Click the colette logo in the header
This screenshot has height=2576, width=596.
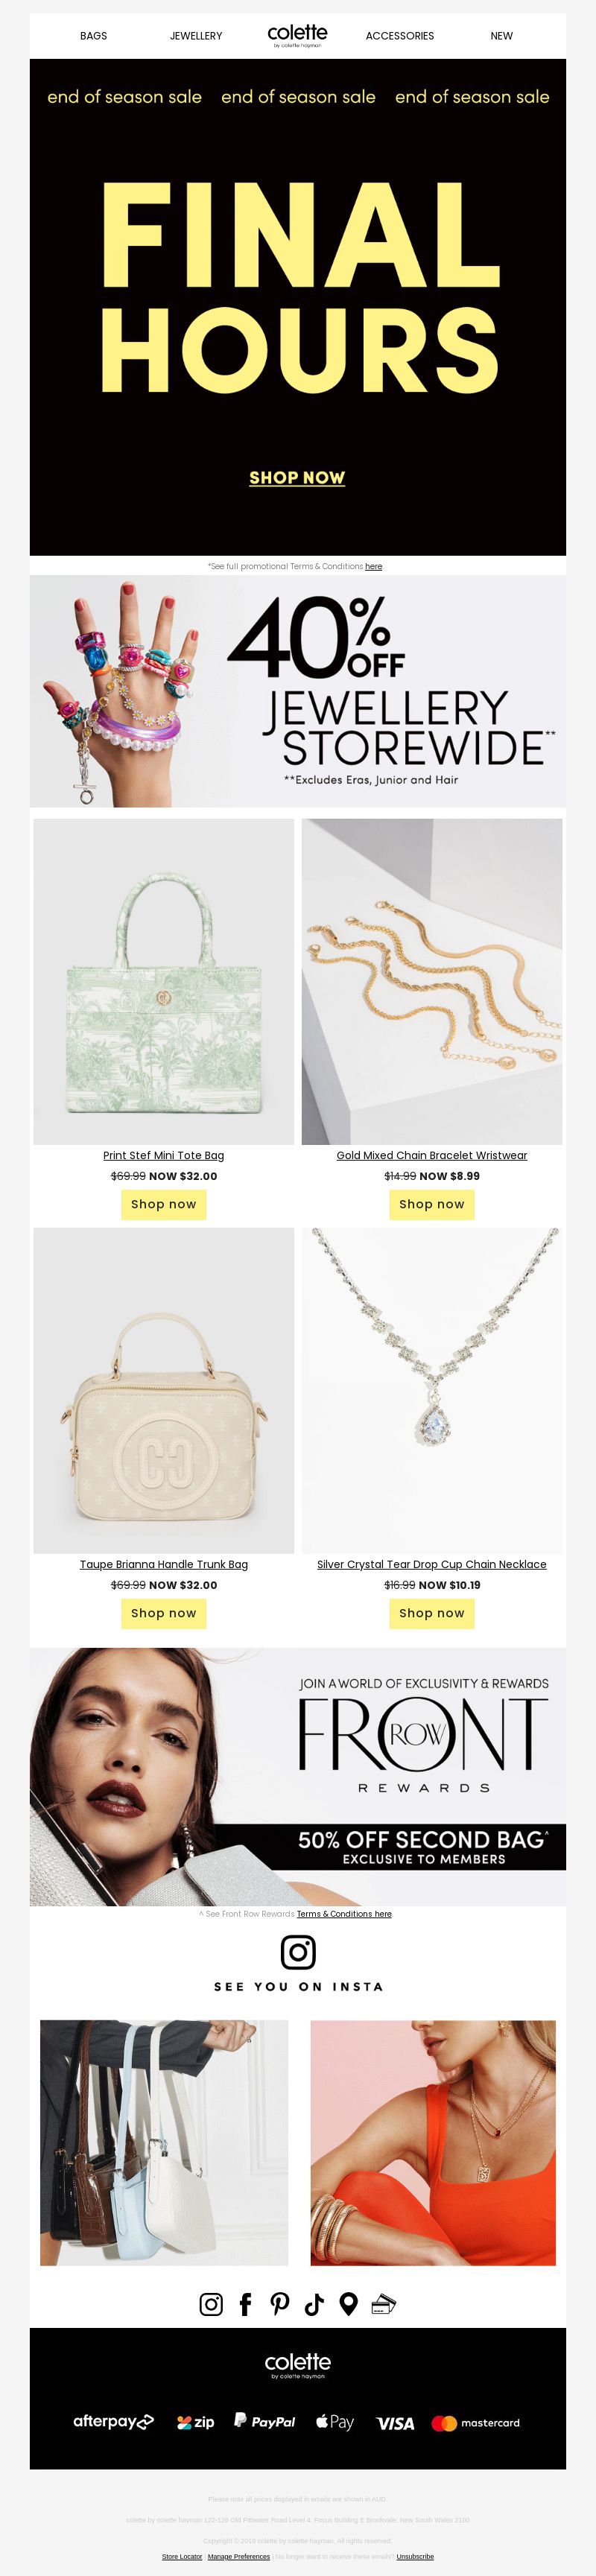pyautogui.click(x=298, y=36)
